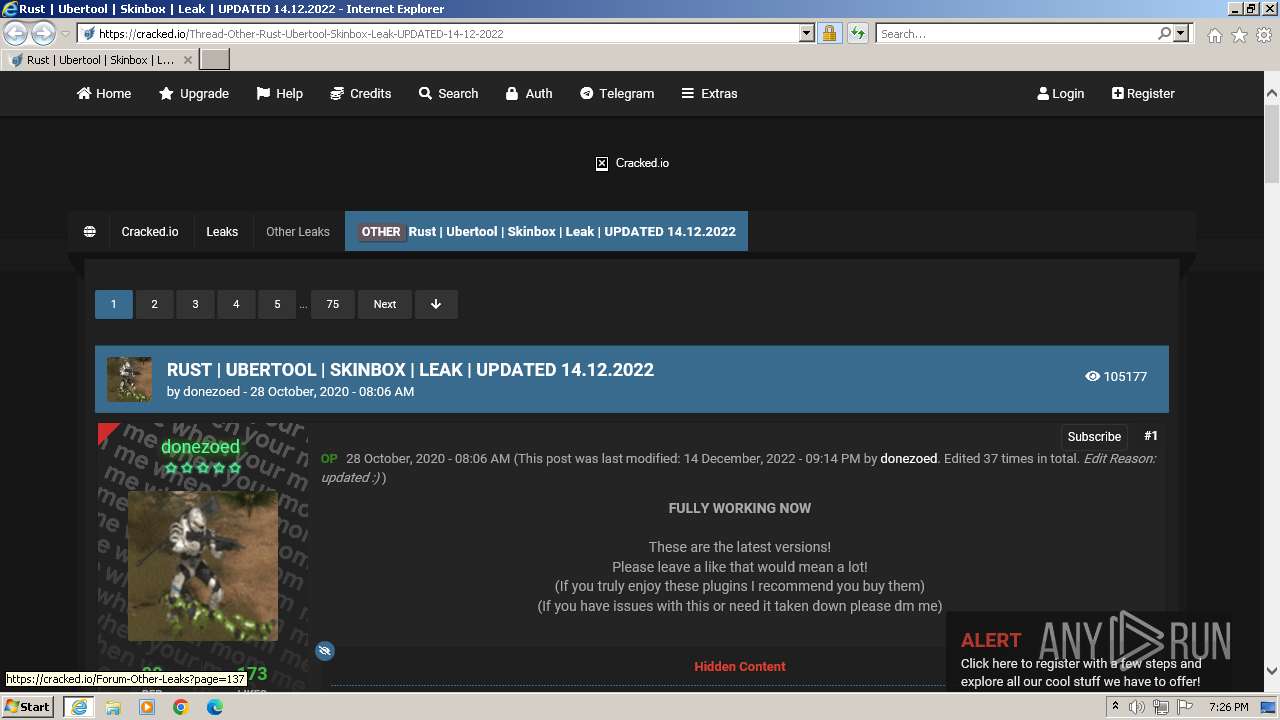Viewport: 1280px width, 720px height.
Task: Open Cracked.io breadcrumb link
Action: point(150,231)
